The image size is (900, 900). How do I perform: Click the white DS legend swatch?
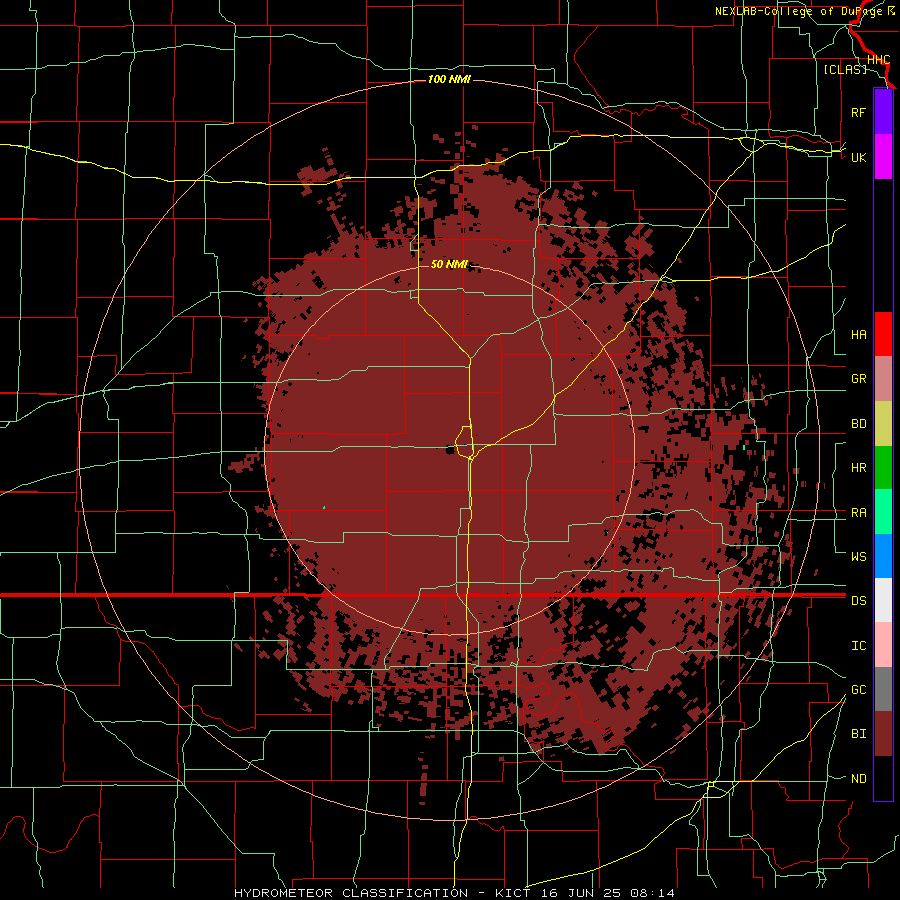(x=883, y=600)
